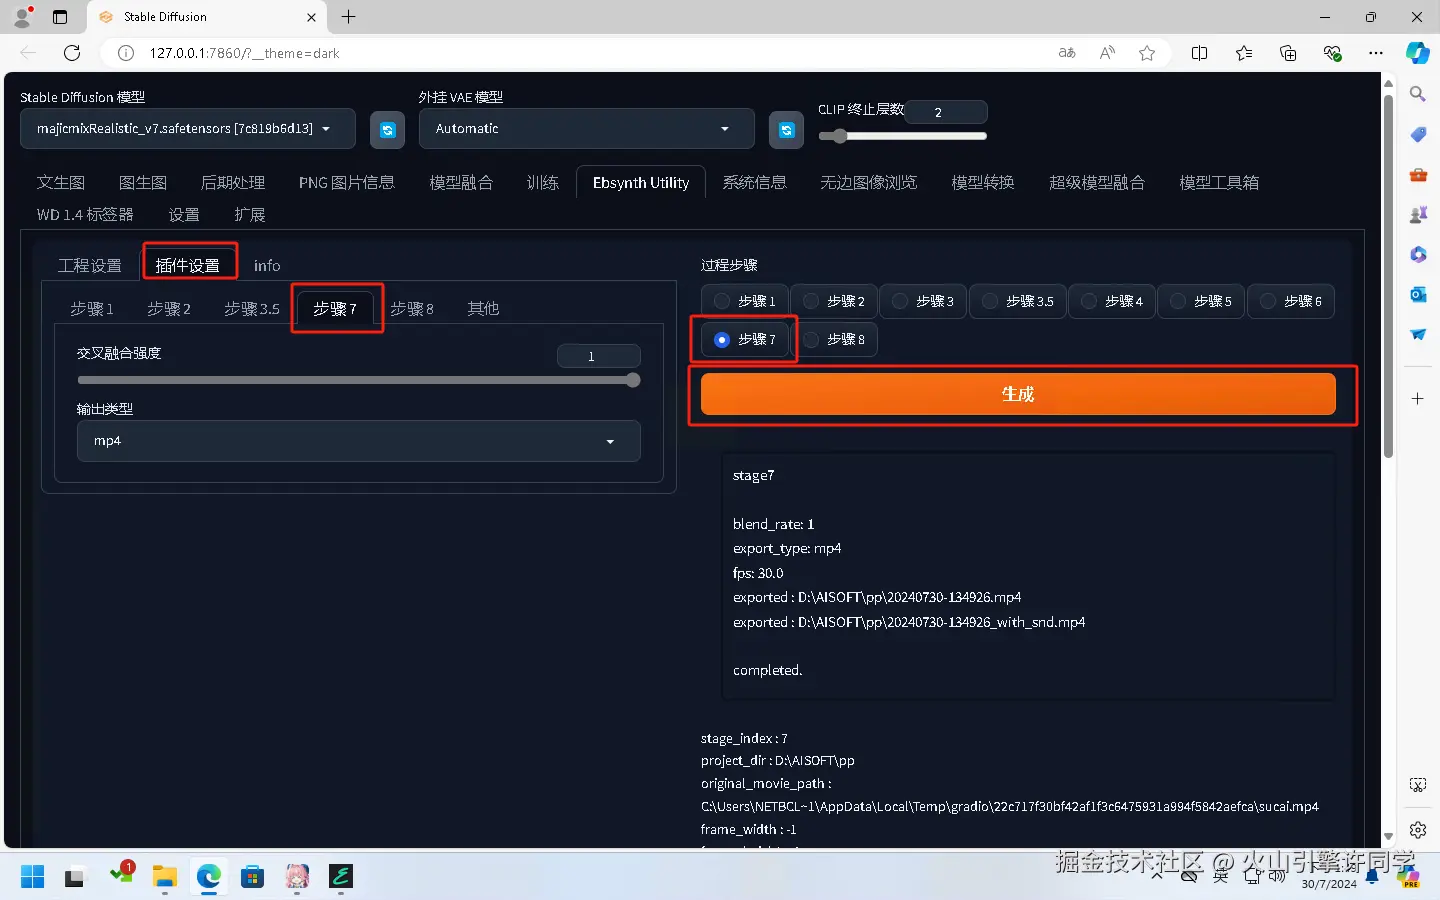Open the browser profile icon
The image size is (1440, 900).
point(22,17)
